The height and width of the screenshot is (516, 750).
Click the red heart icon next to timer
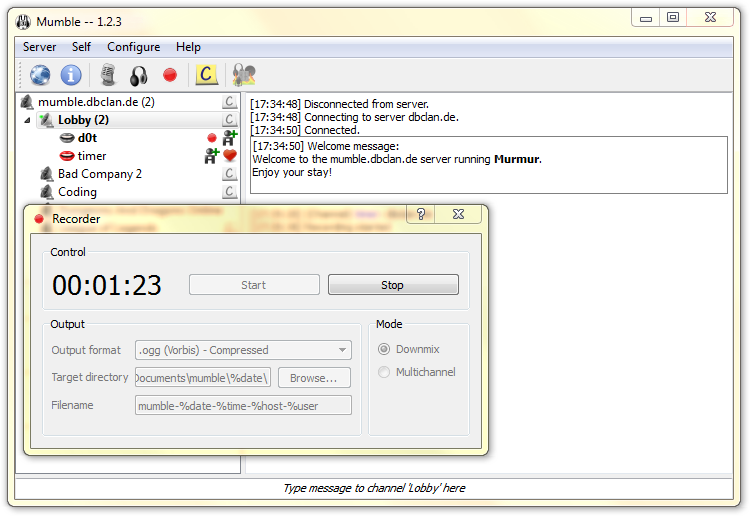(229, 156)
